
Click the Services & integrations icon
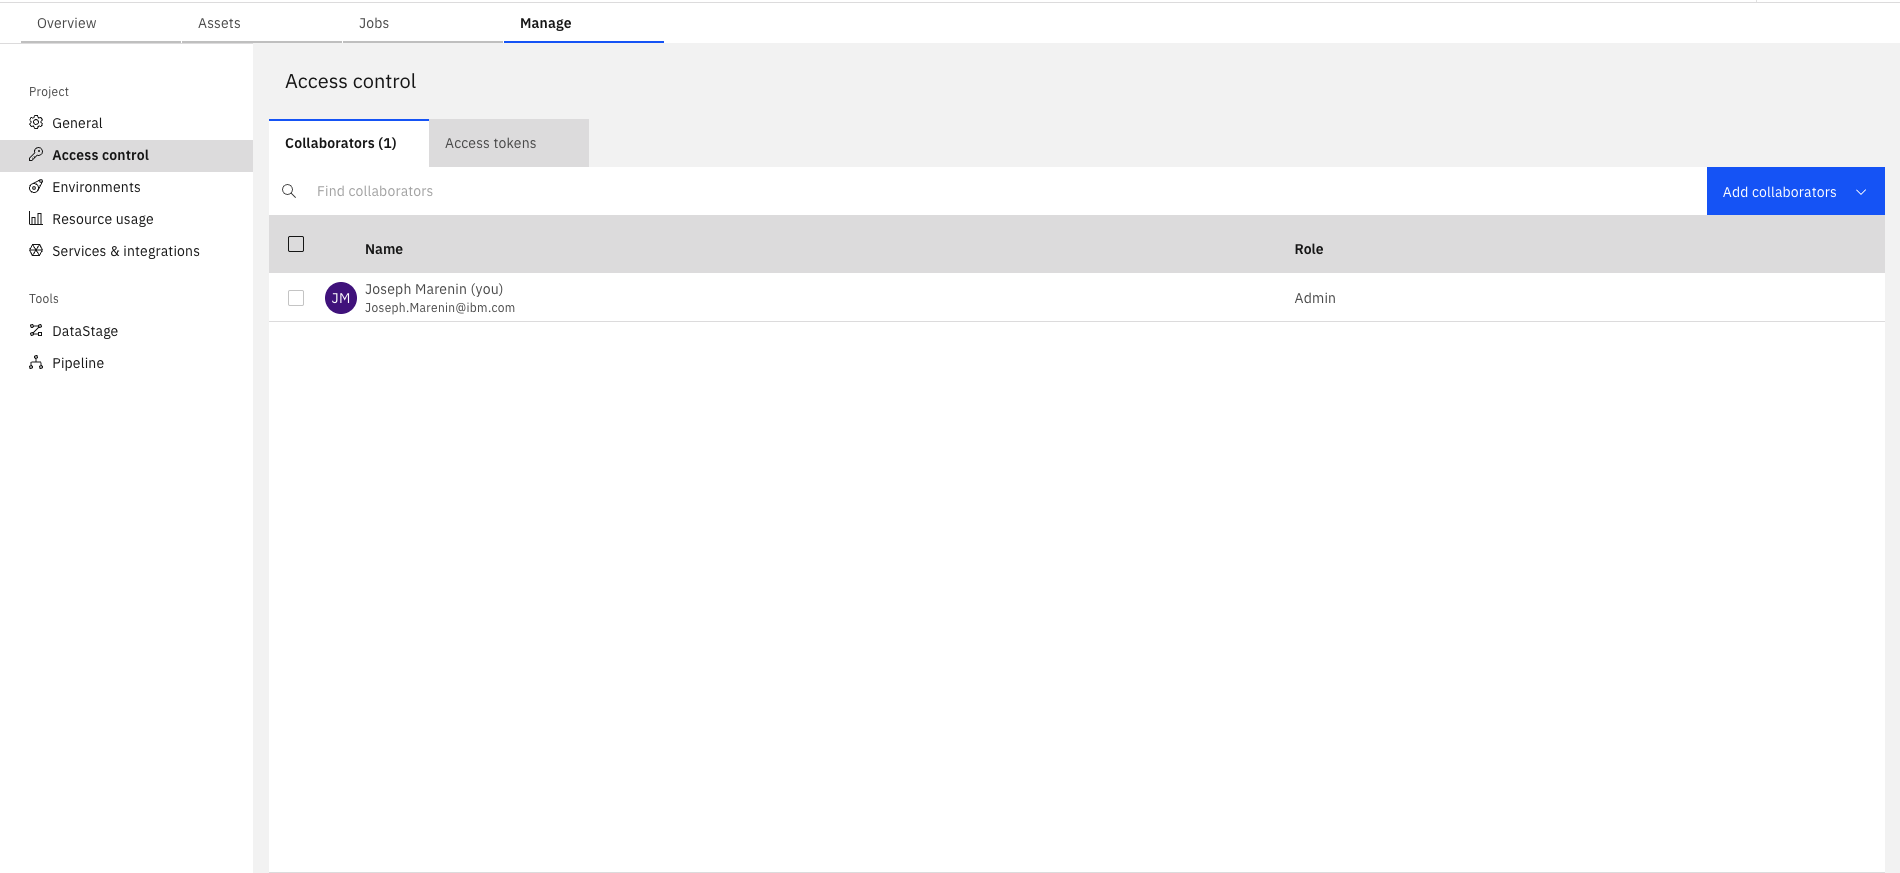[x=36, y=250]
